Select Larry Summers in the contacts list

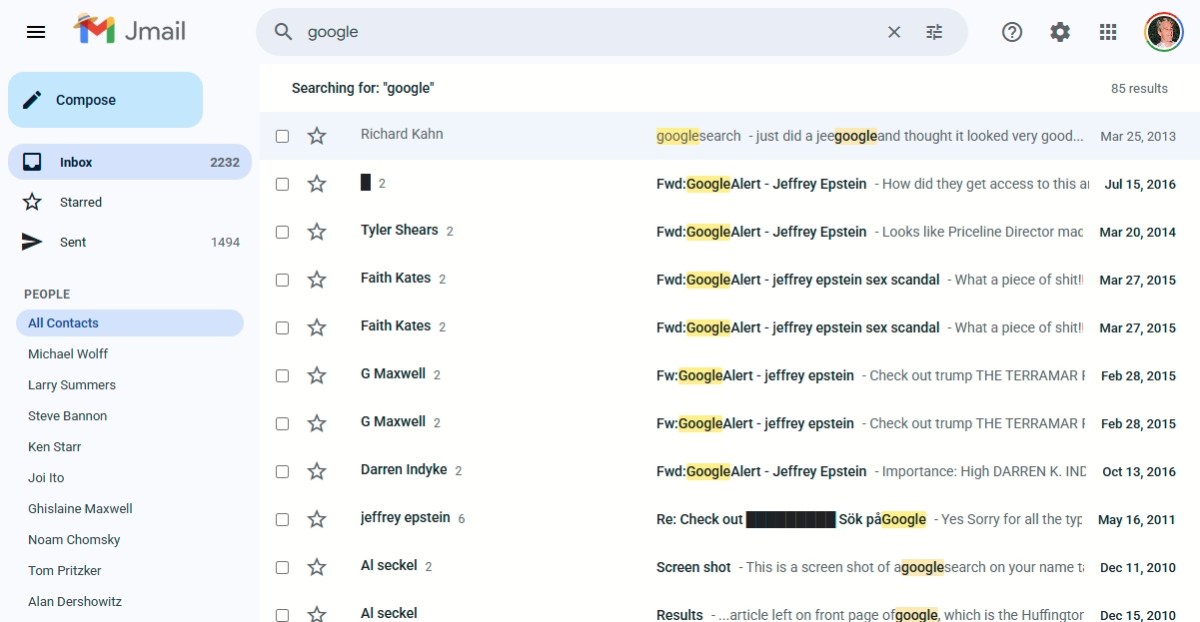coord(71,384)
